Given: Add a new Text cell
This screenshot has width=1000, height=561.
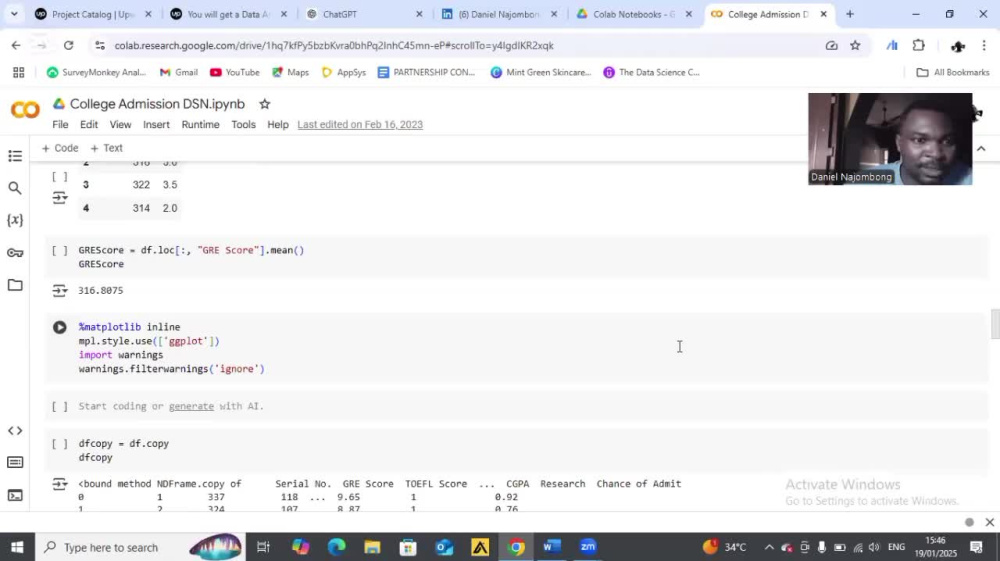Looking at the screenshot, I should coord(107,148).
